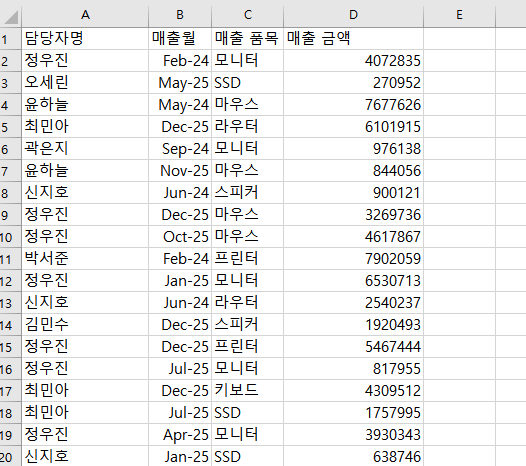The height and width of the screenshot is (466, 526).
Task: Select column D header
Action: coord(353,15)
